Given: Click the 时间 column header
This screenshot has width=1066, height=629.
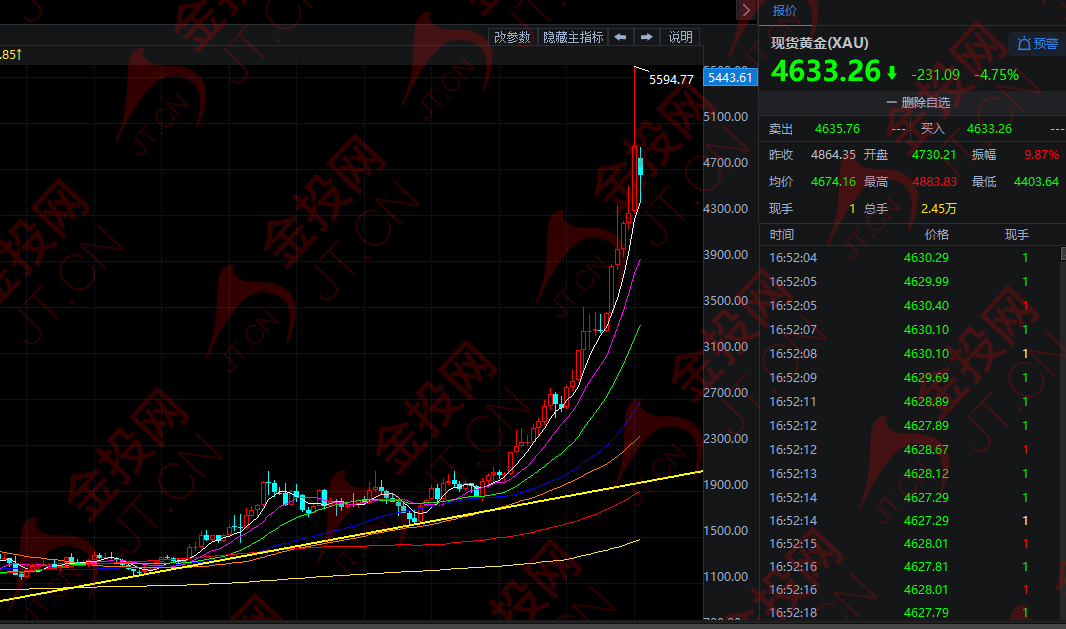Looking at the screenshot, I should click(782, 234).
